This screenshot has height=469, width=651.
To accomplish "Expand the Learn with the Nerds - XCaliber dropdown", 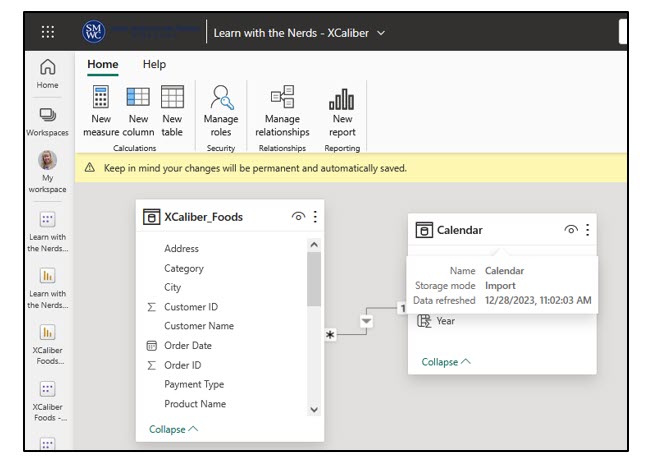I will coord(381,33).
